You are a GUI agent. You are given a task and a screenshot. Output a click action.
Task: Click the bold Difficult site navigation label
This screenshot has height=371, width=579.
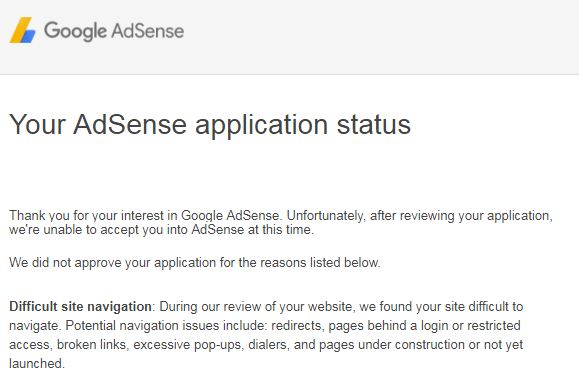(80, 306)
